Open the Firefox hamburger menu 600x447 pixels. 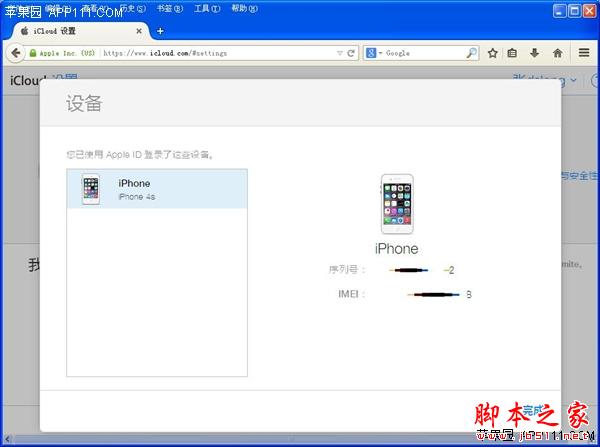pos(584,52)
